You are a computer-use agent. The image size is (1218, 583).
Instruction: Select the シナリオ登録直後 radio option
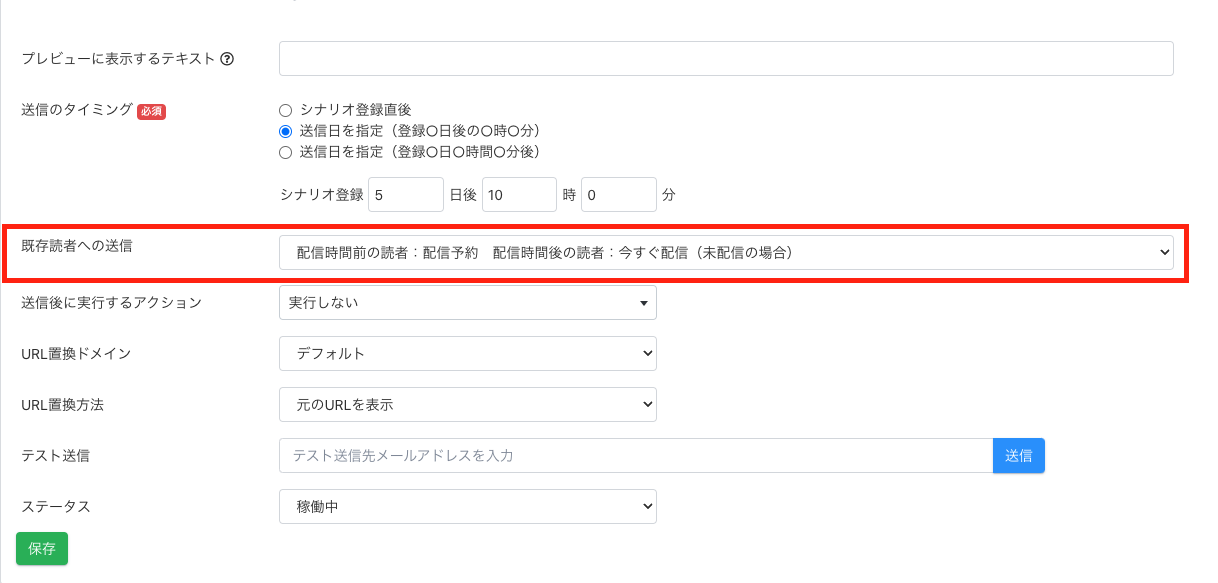[286, 110]
